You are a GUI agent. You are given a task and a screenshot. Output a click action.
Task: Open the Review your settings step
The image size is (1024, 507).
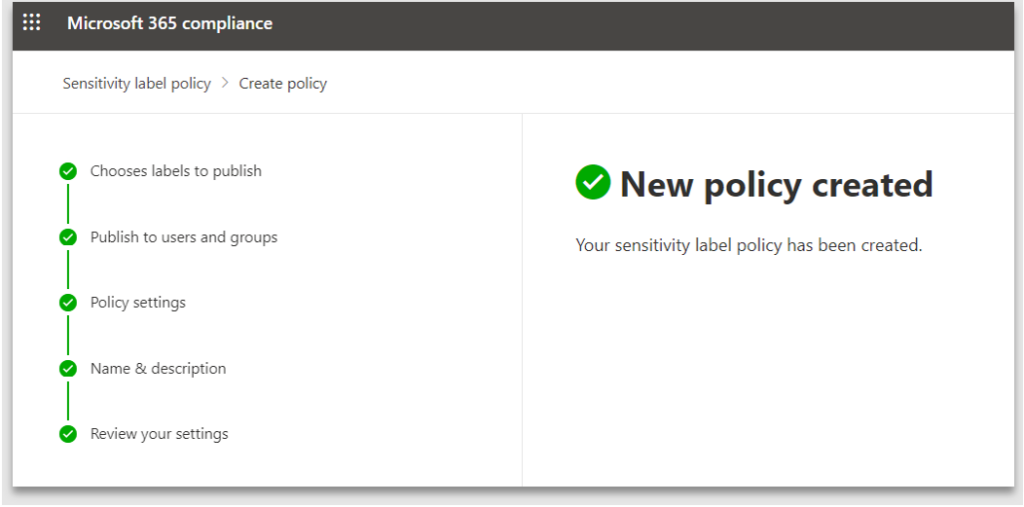159,434
